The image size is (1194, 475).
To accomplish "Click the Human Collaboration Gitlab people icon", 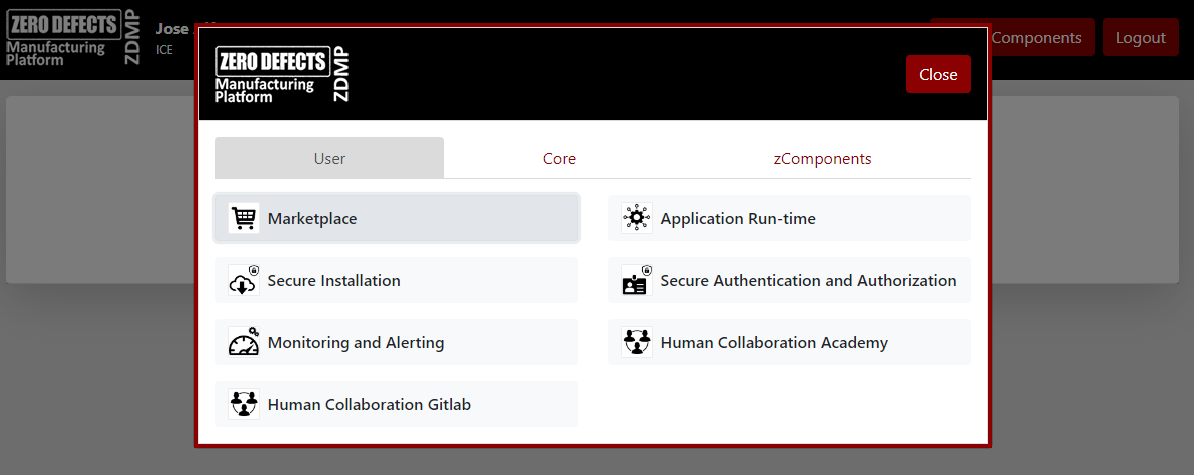I will point(244,404).
